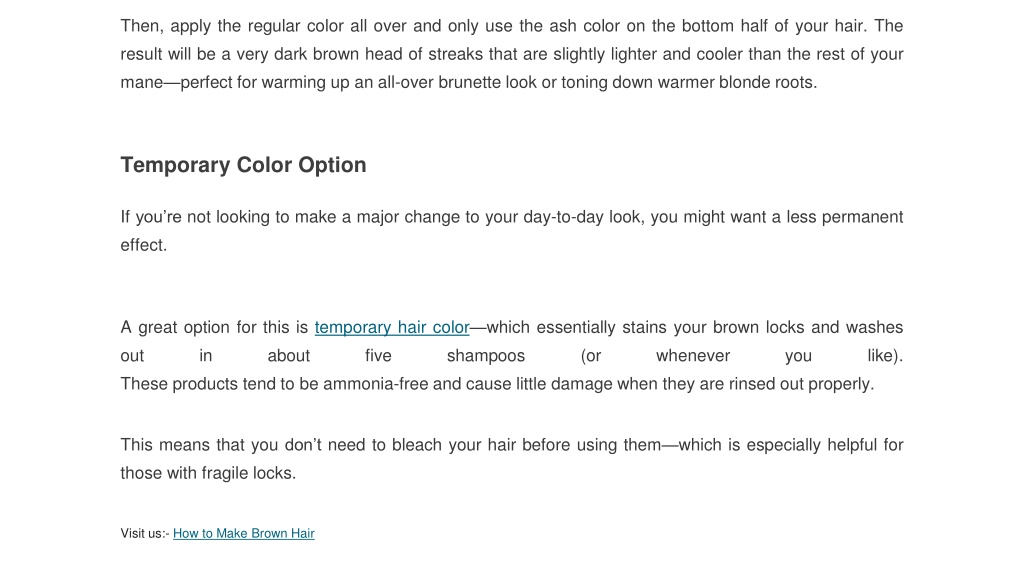Click the paragraph beginning "If you're not looking"
The height and width of the screenshot is (576, 1024).
[x=511, y=231]
